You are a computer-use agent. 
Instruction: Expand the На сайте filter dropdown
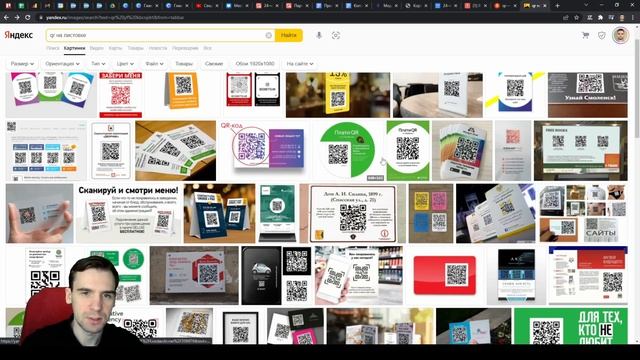[x=300, y=64]
